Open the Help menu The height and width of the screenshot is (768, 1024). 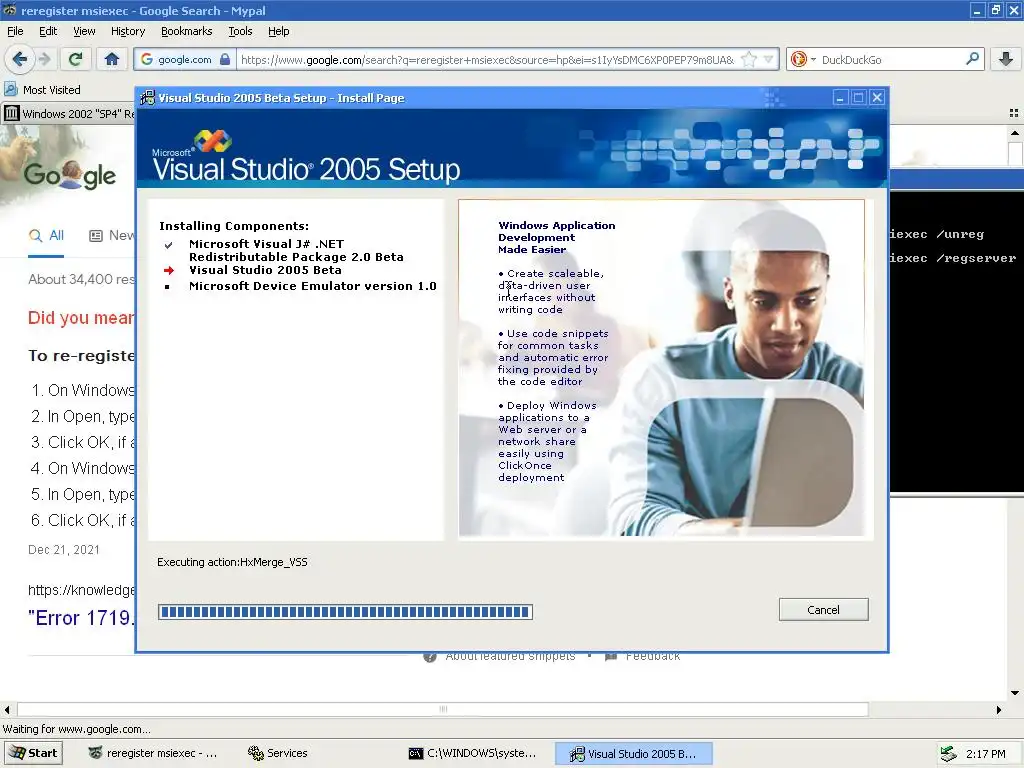pos(278,31)
